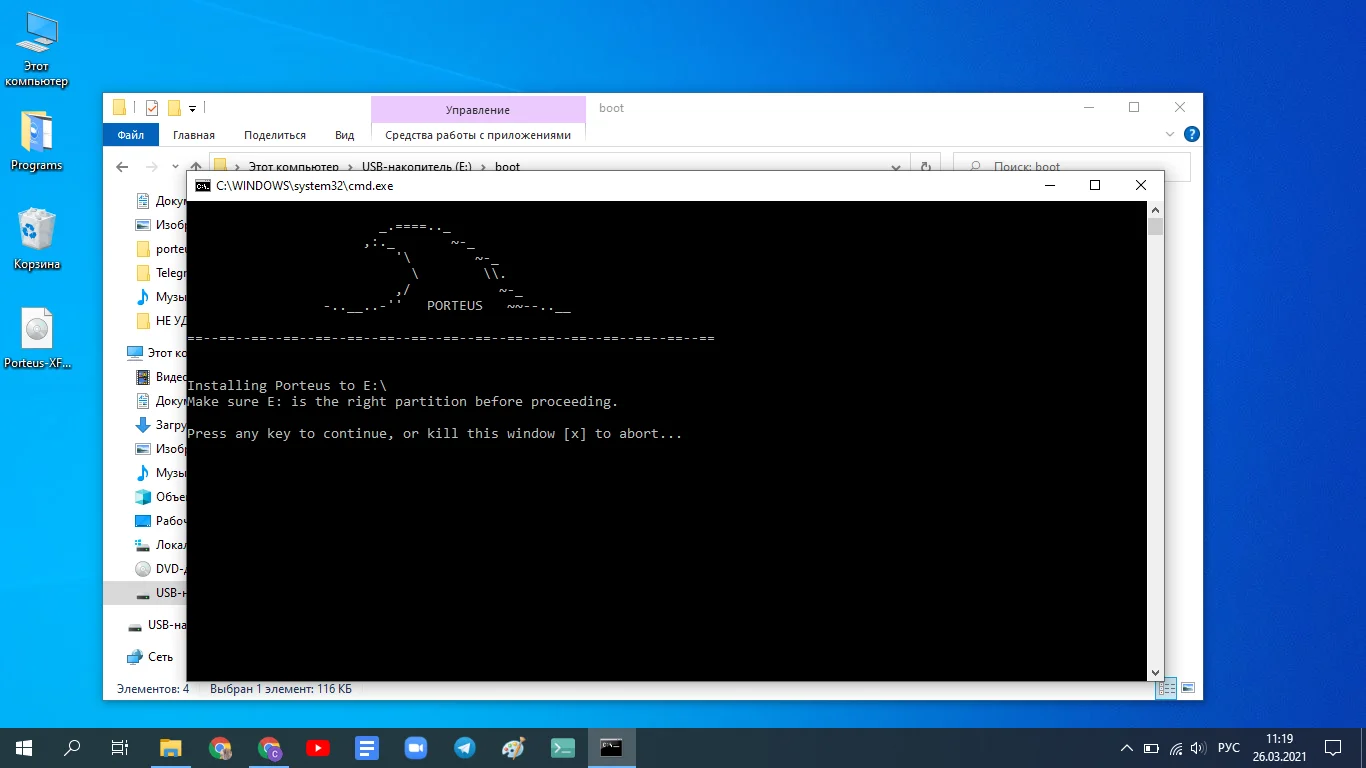Open the Этот компьютер desktop icon
1366x768 pixels.
(36, 50)
